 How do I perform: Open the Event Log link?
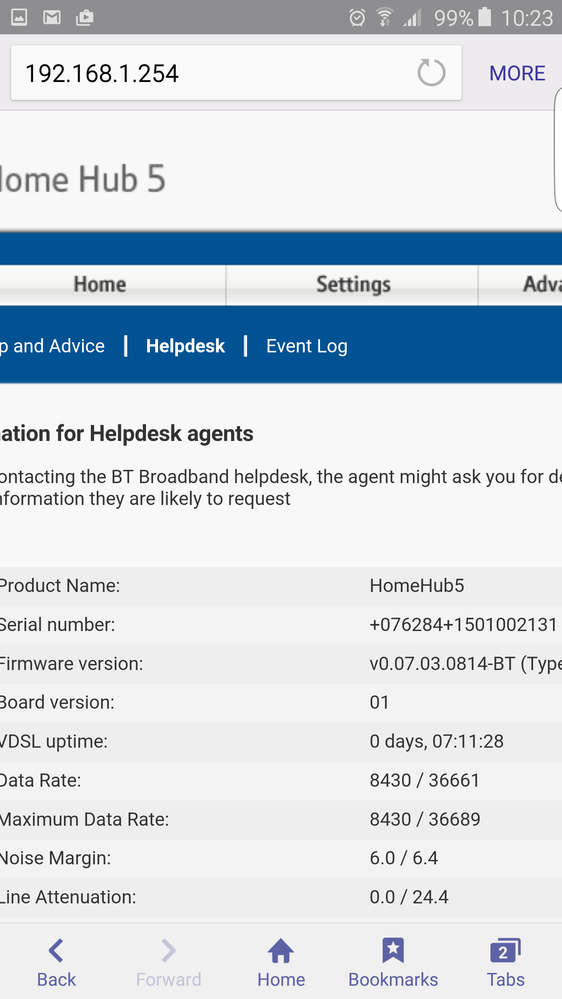[x=306, y=346]
